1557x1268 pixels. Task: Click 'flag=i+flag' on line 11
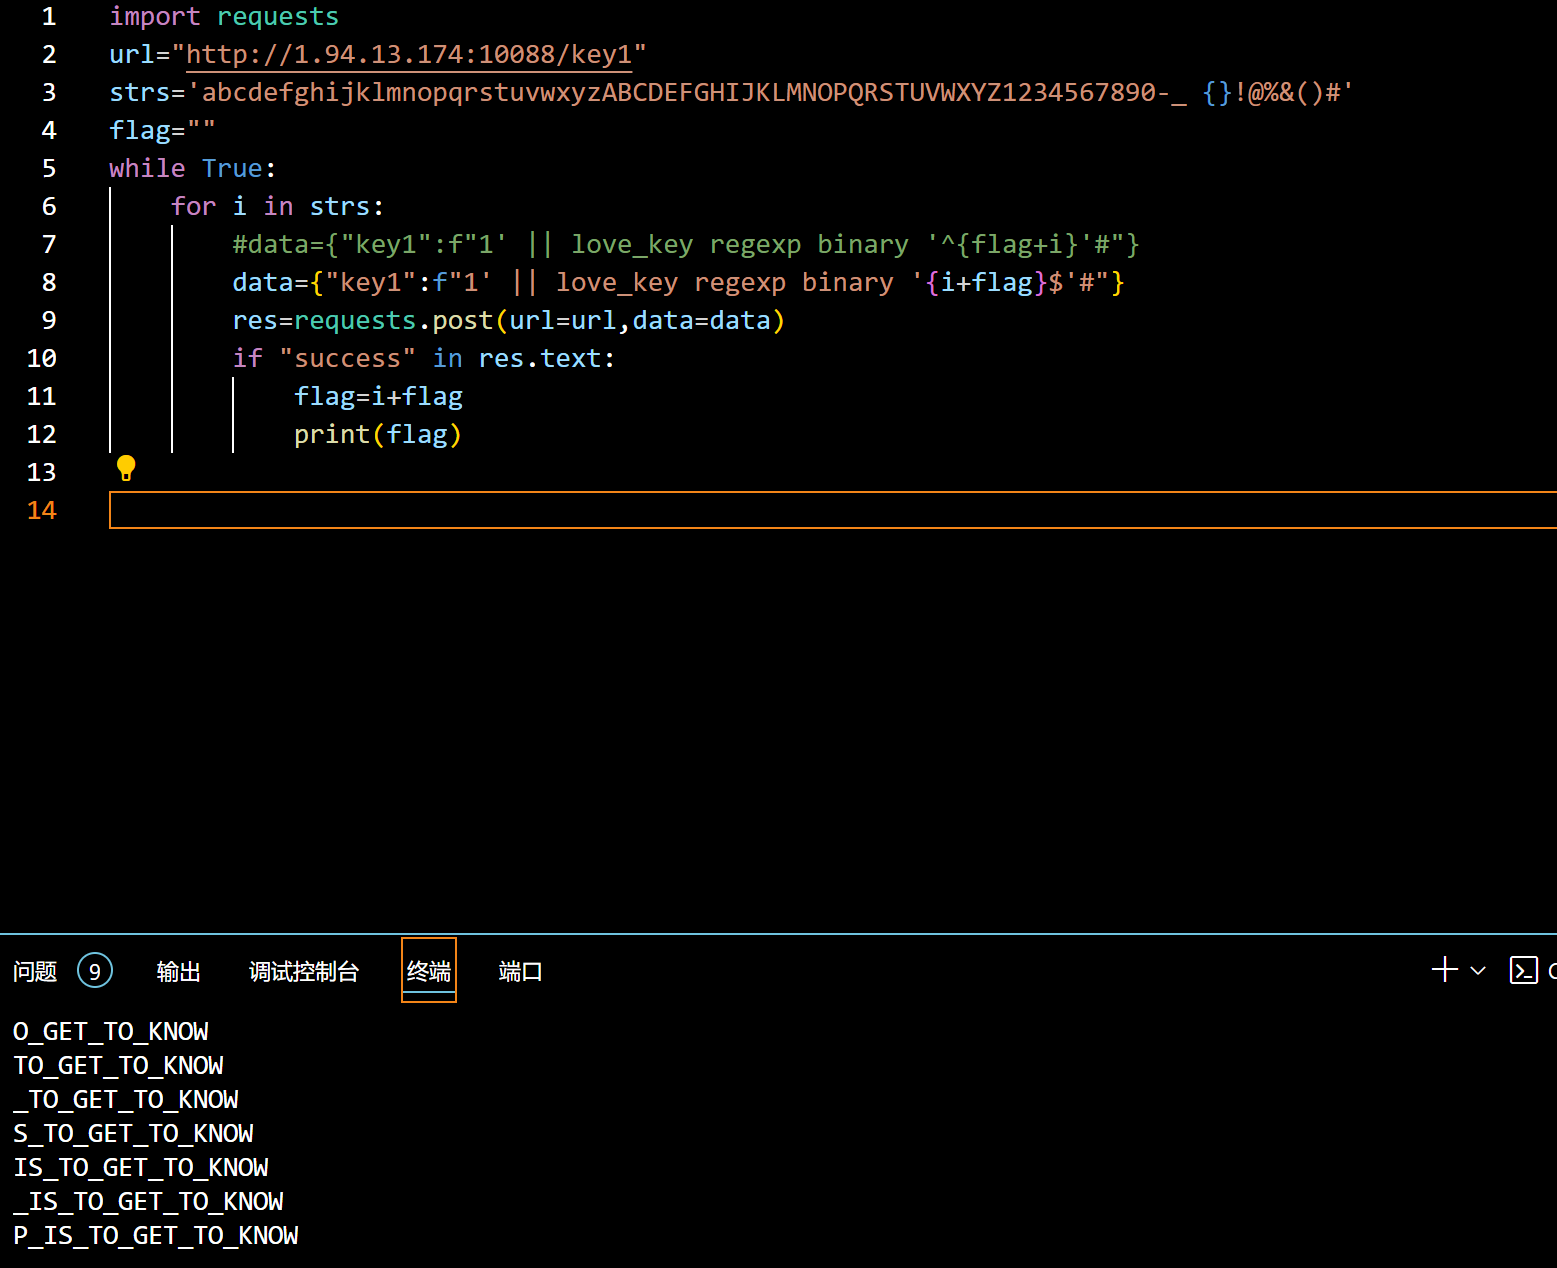378,396
